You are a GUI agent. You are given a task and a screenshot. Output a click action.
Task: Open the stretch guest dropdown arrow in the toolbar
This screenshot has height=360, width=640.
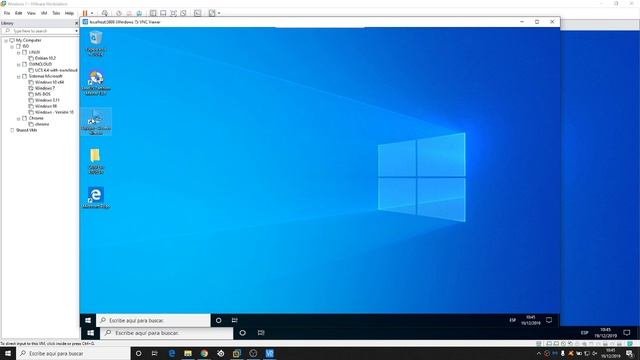(219, 13)
